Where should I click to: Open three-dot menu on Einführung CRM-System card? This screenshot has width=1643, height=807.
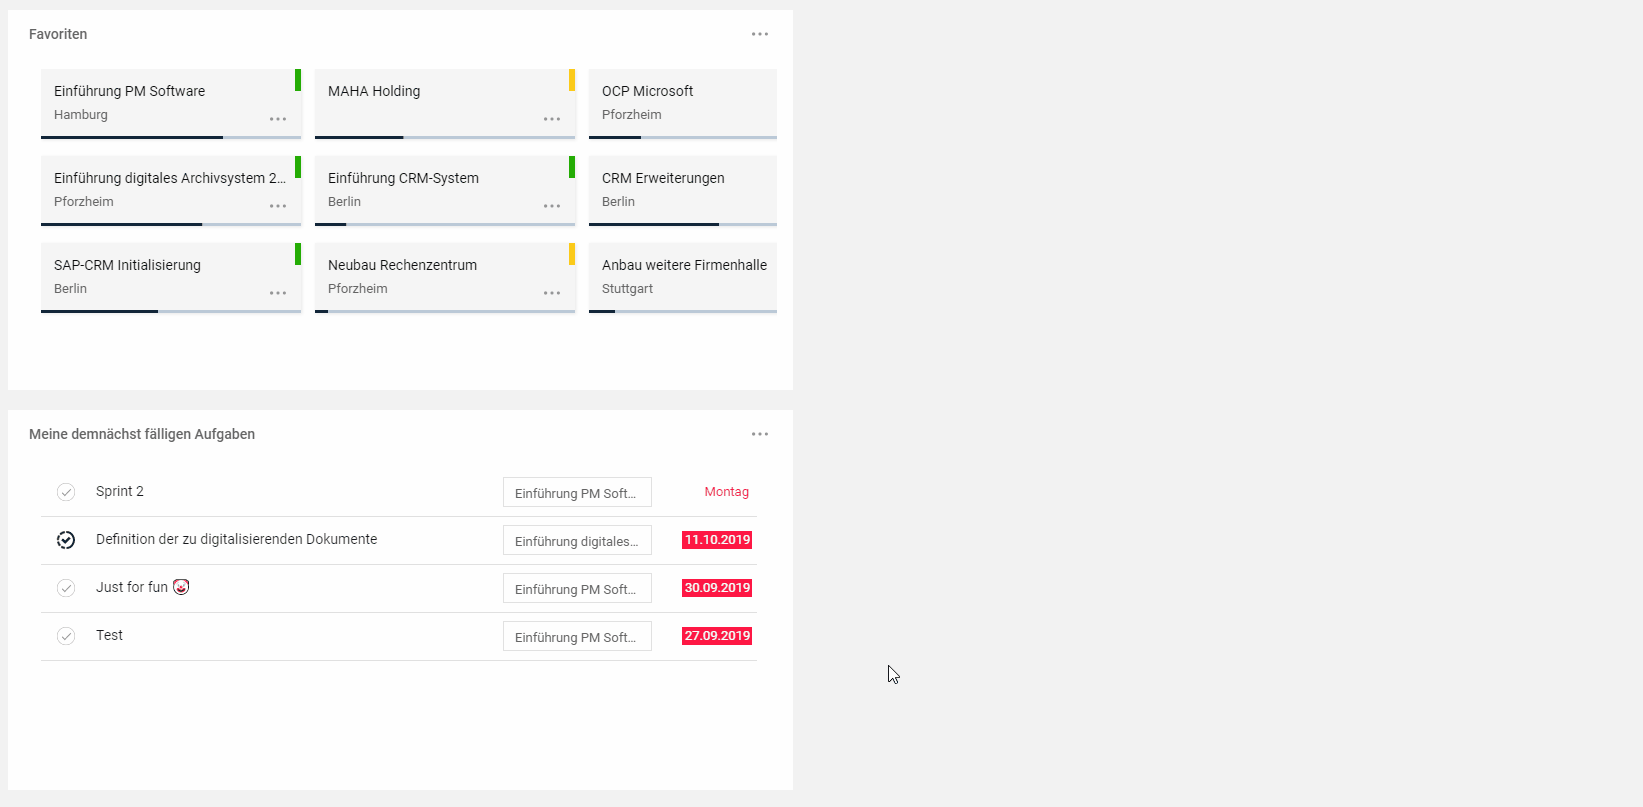click(x=552, y=206)
